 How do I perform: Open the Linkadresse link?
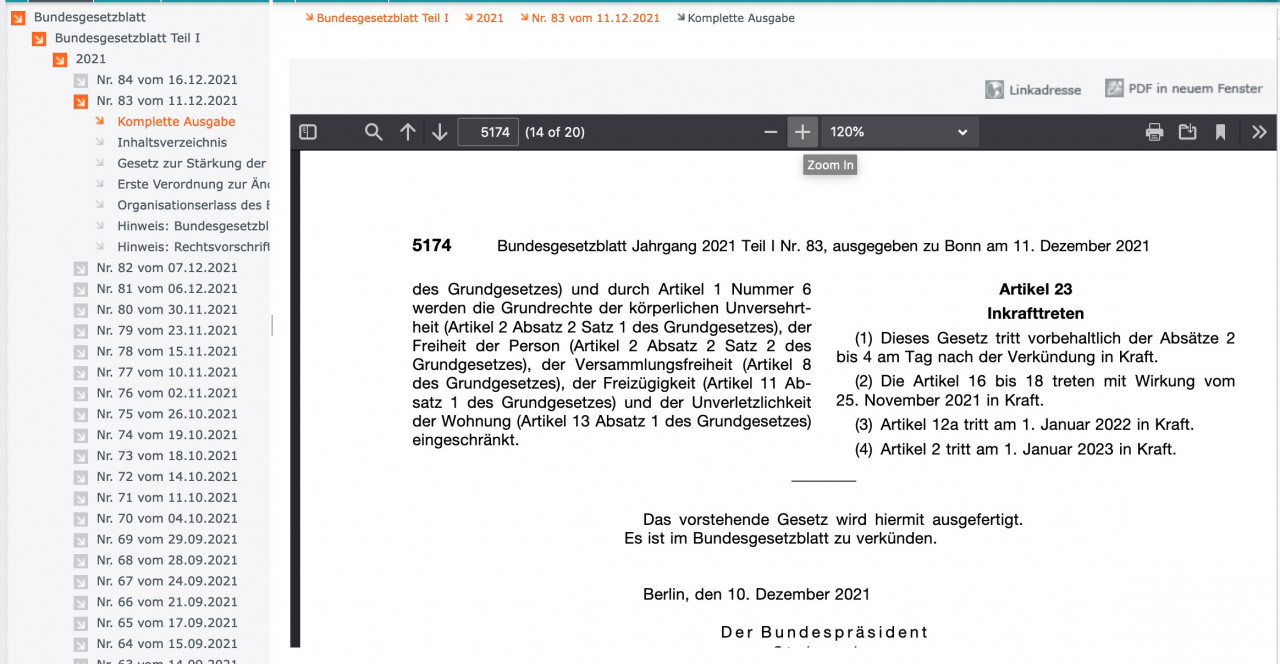1034,90
